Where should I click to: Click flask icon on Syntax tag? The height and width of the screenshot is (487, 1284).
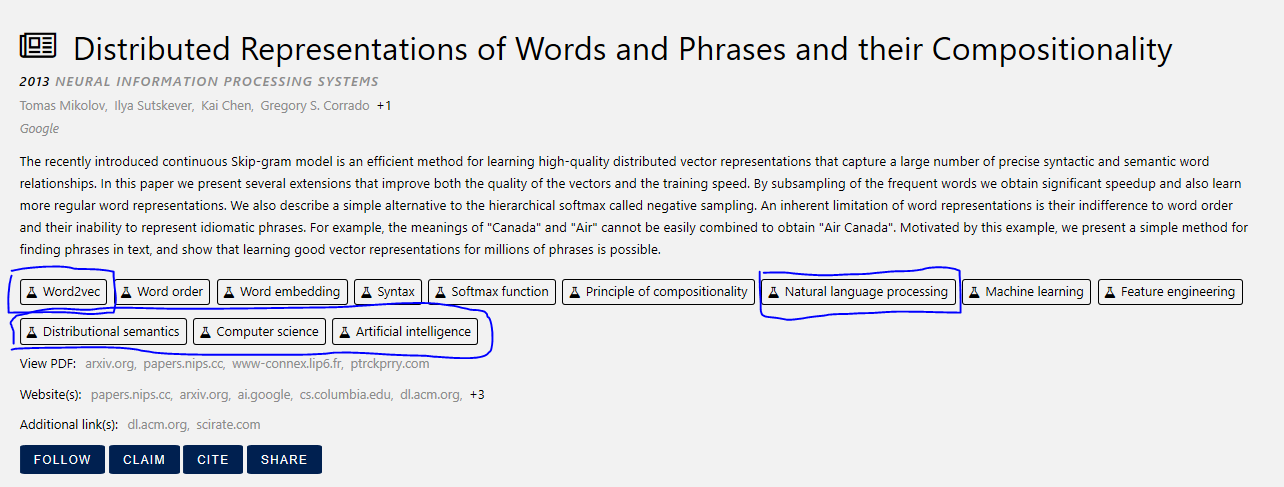point(366,292)
